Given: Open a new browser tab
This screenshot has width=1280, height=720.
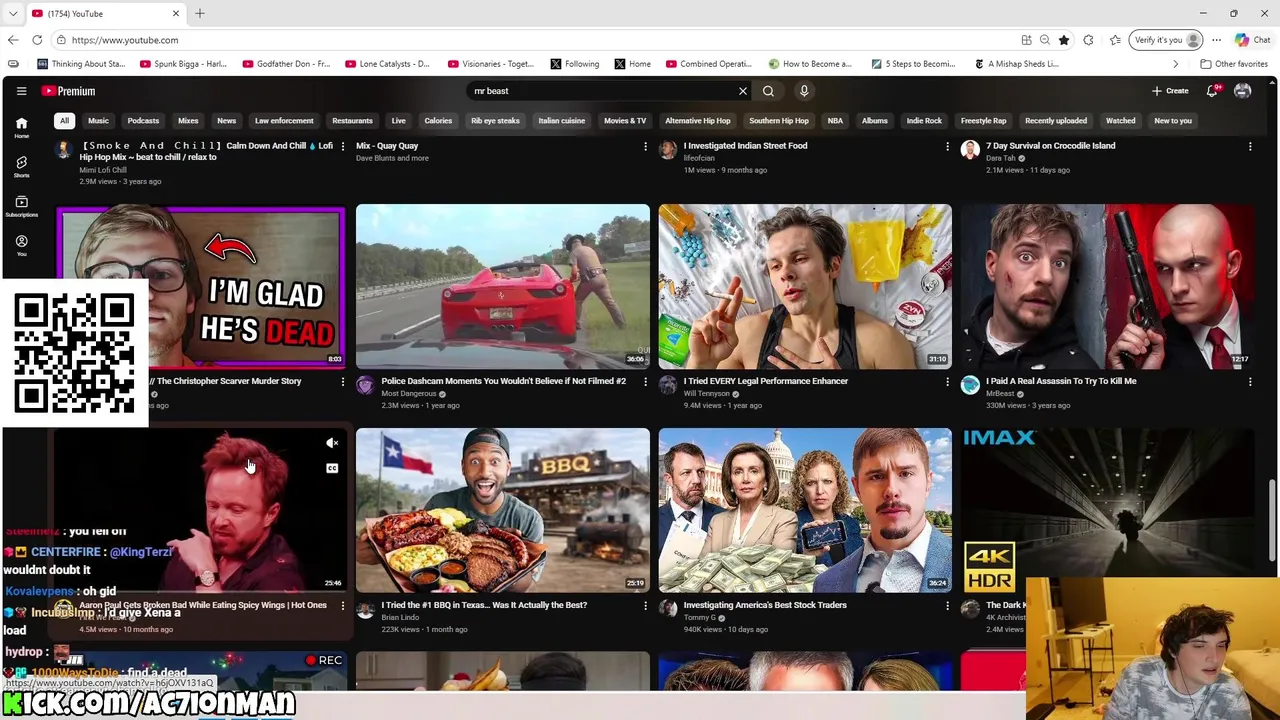Looking at the screenshot, I should point(200,13).
